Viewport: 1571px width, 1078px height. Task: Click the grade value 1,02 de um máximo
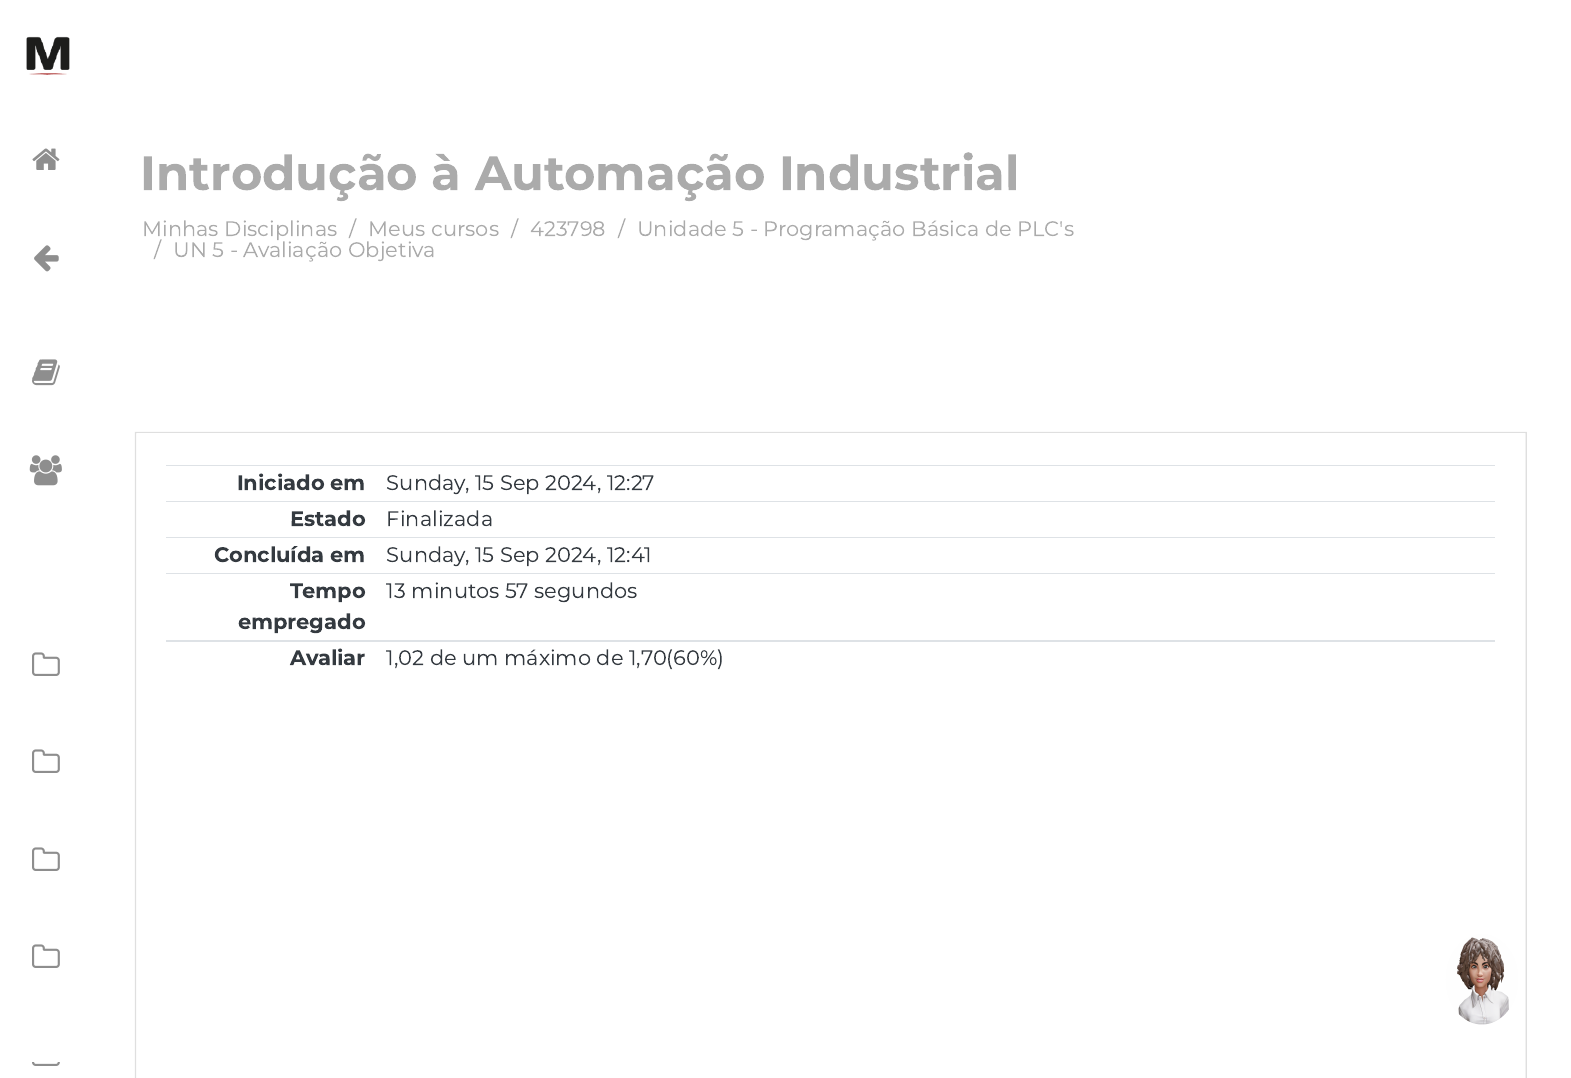[x=554, y=658]
